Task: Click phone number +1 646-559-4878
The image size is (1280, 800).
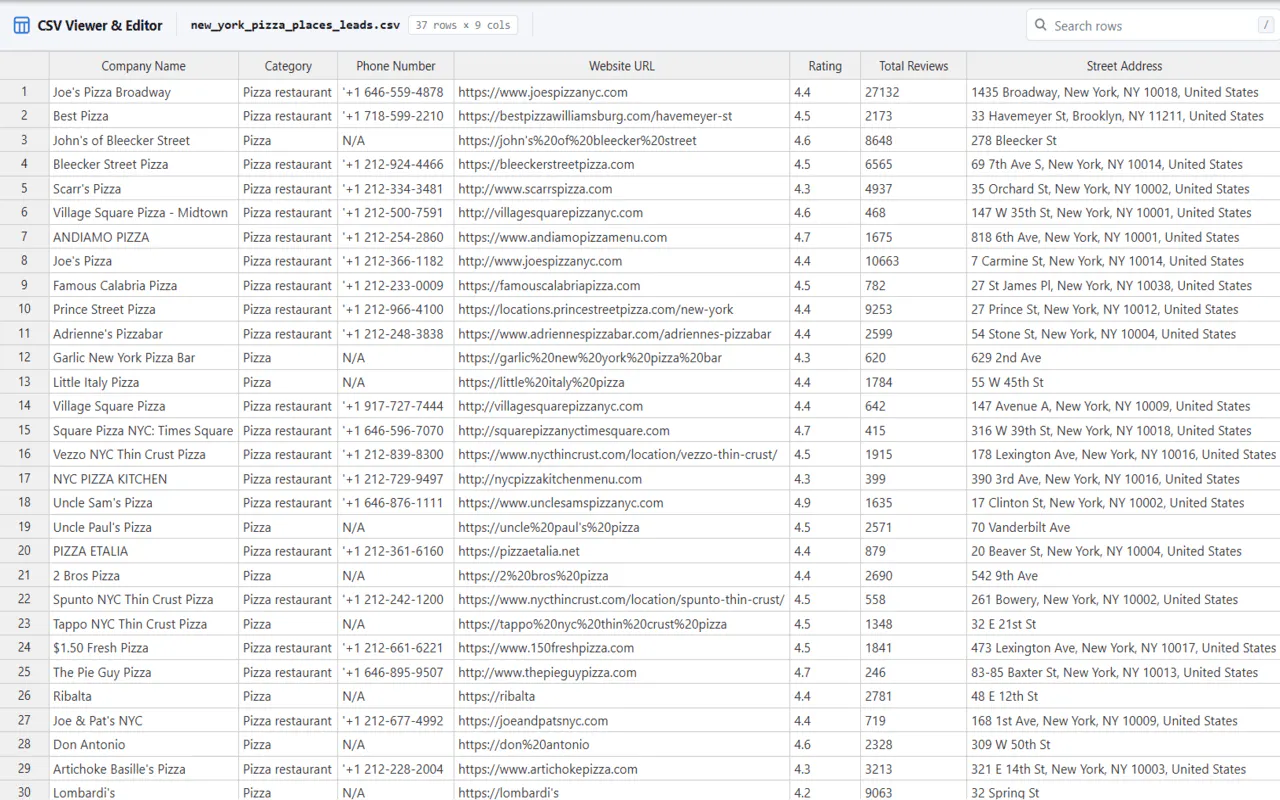Action: [x=396, y=92]
